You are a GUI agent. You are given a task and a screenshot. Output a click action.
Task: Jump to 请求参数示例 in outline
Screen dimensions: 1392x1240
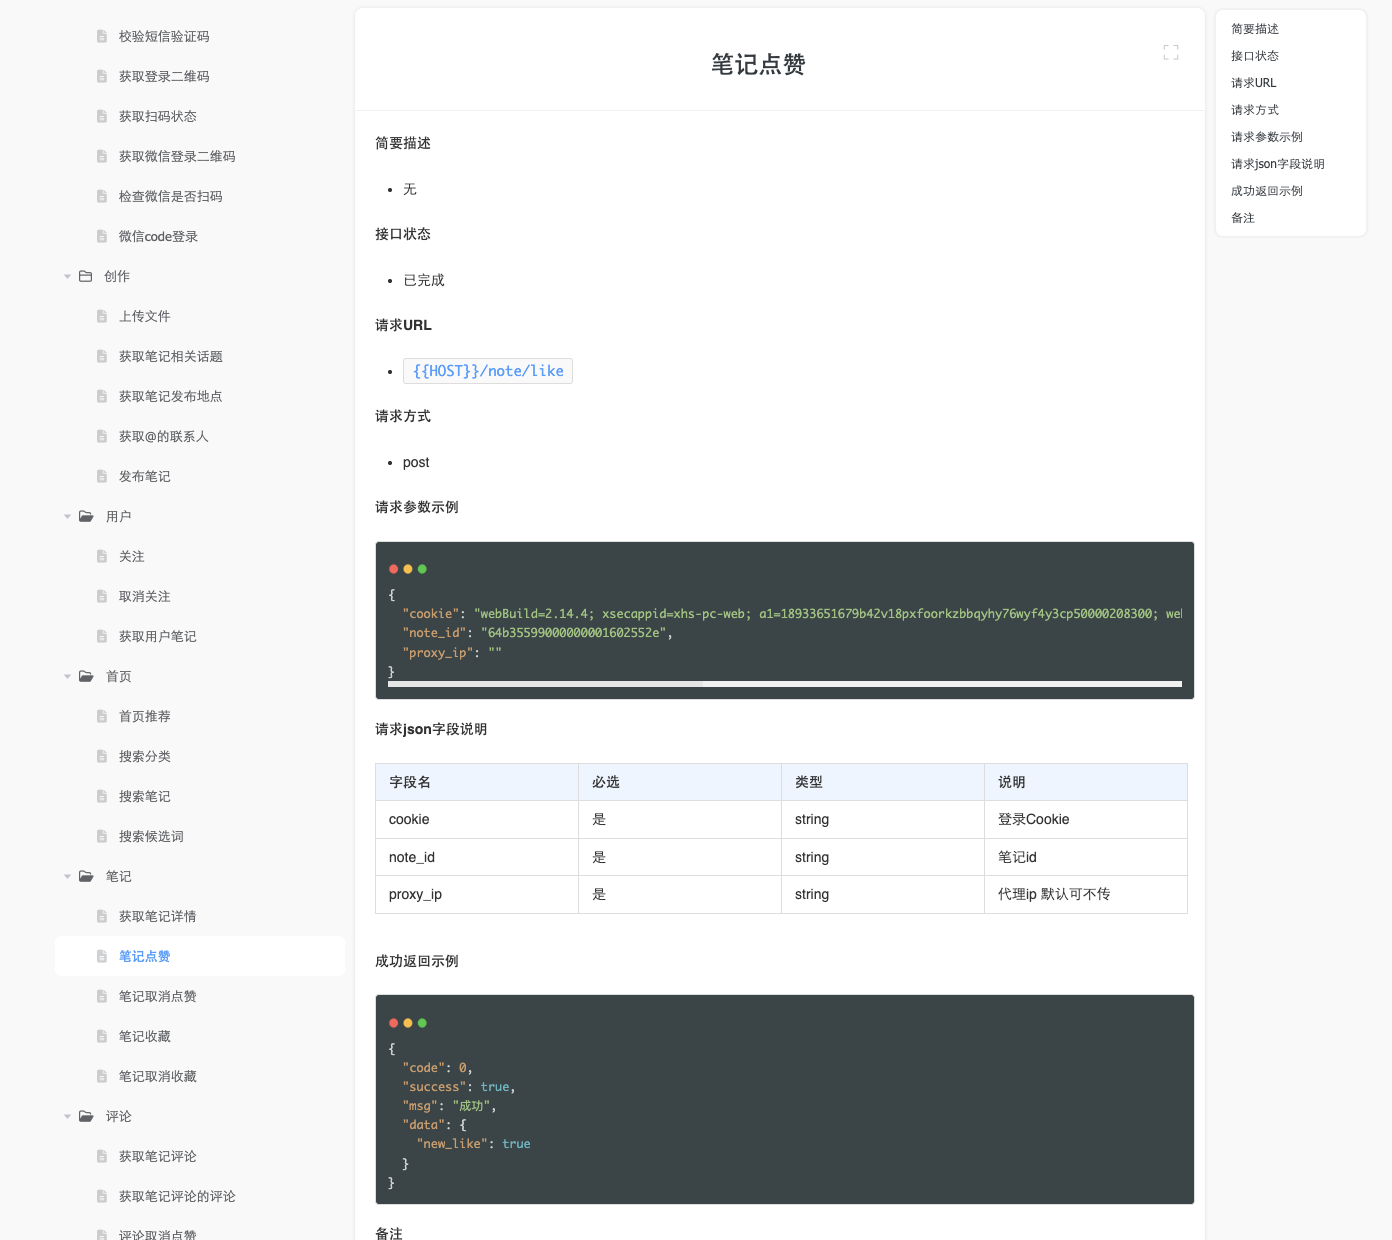(x=1267, y=137)
